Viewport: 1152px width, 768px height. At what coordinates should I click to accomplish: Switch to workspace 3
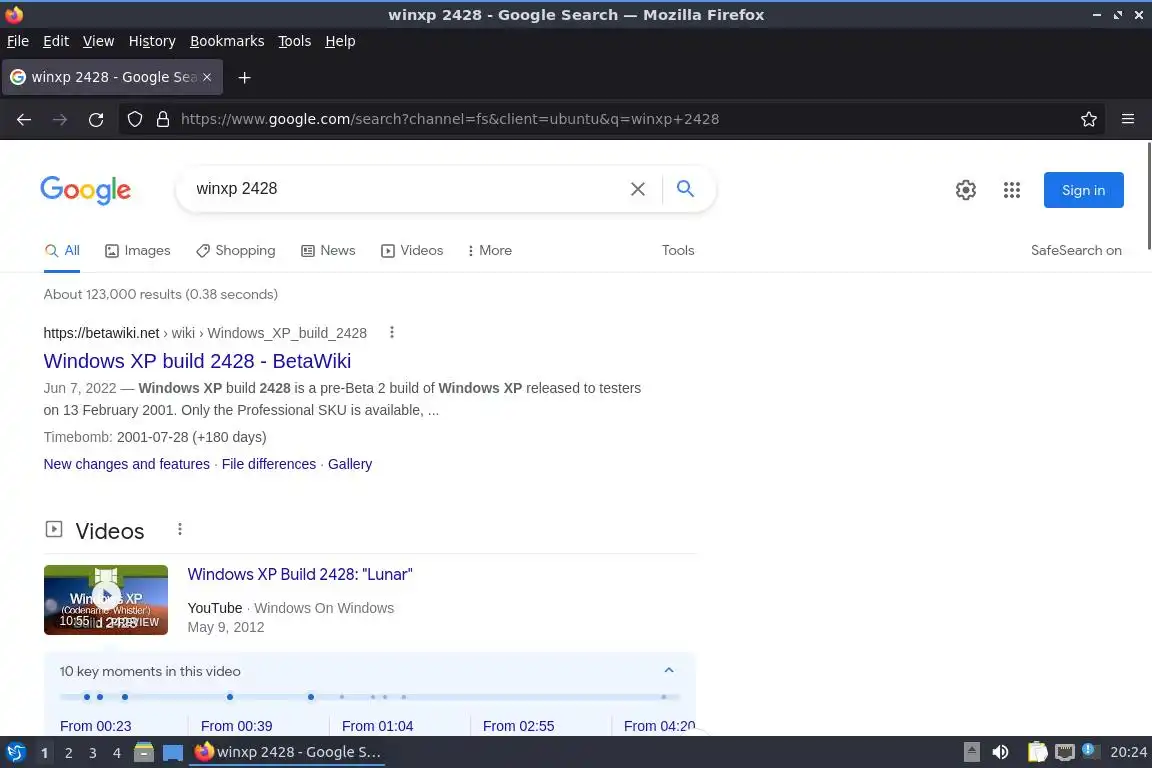[x=93, y=753]
